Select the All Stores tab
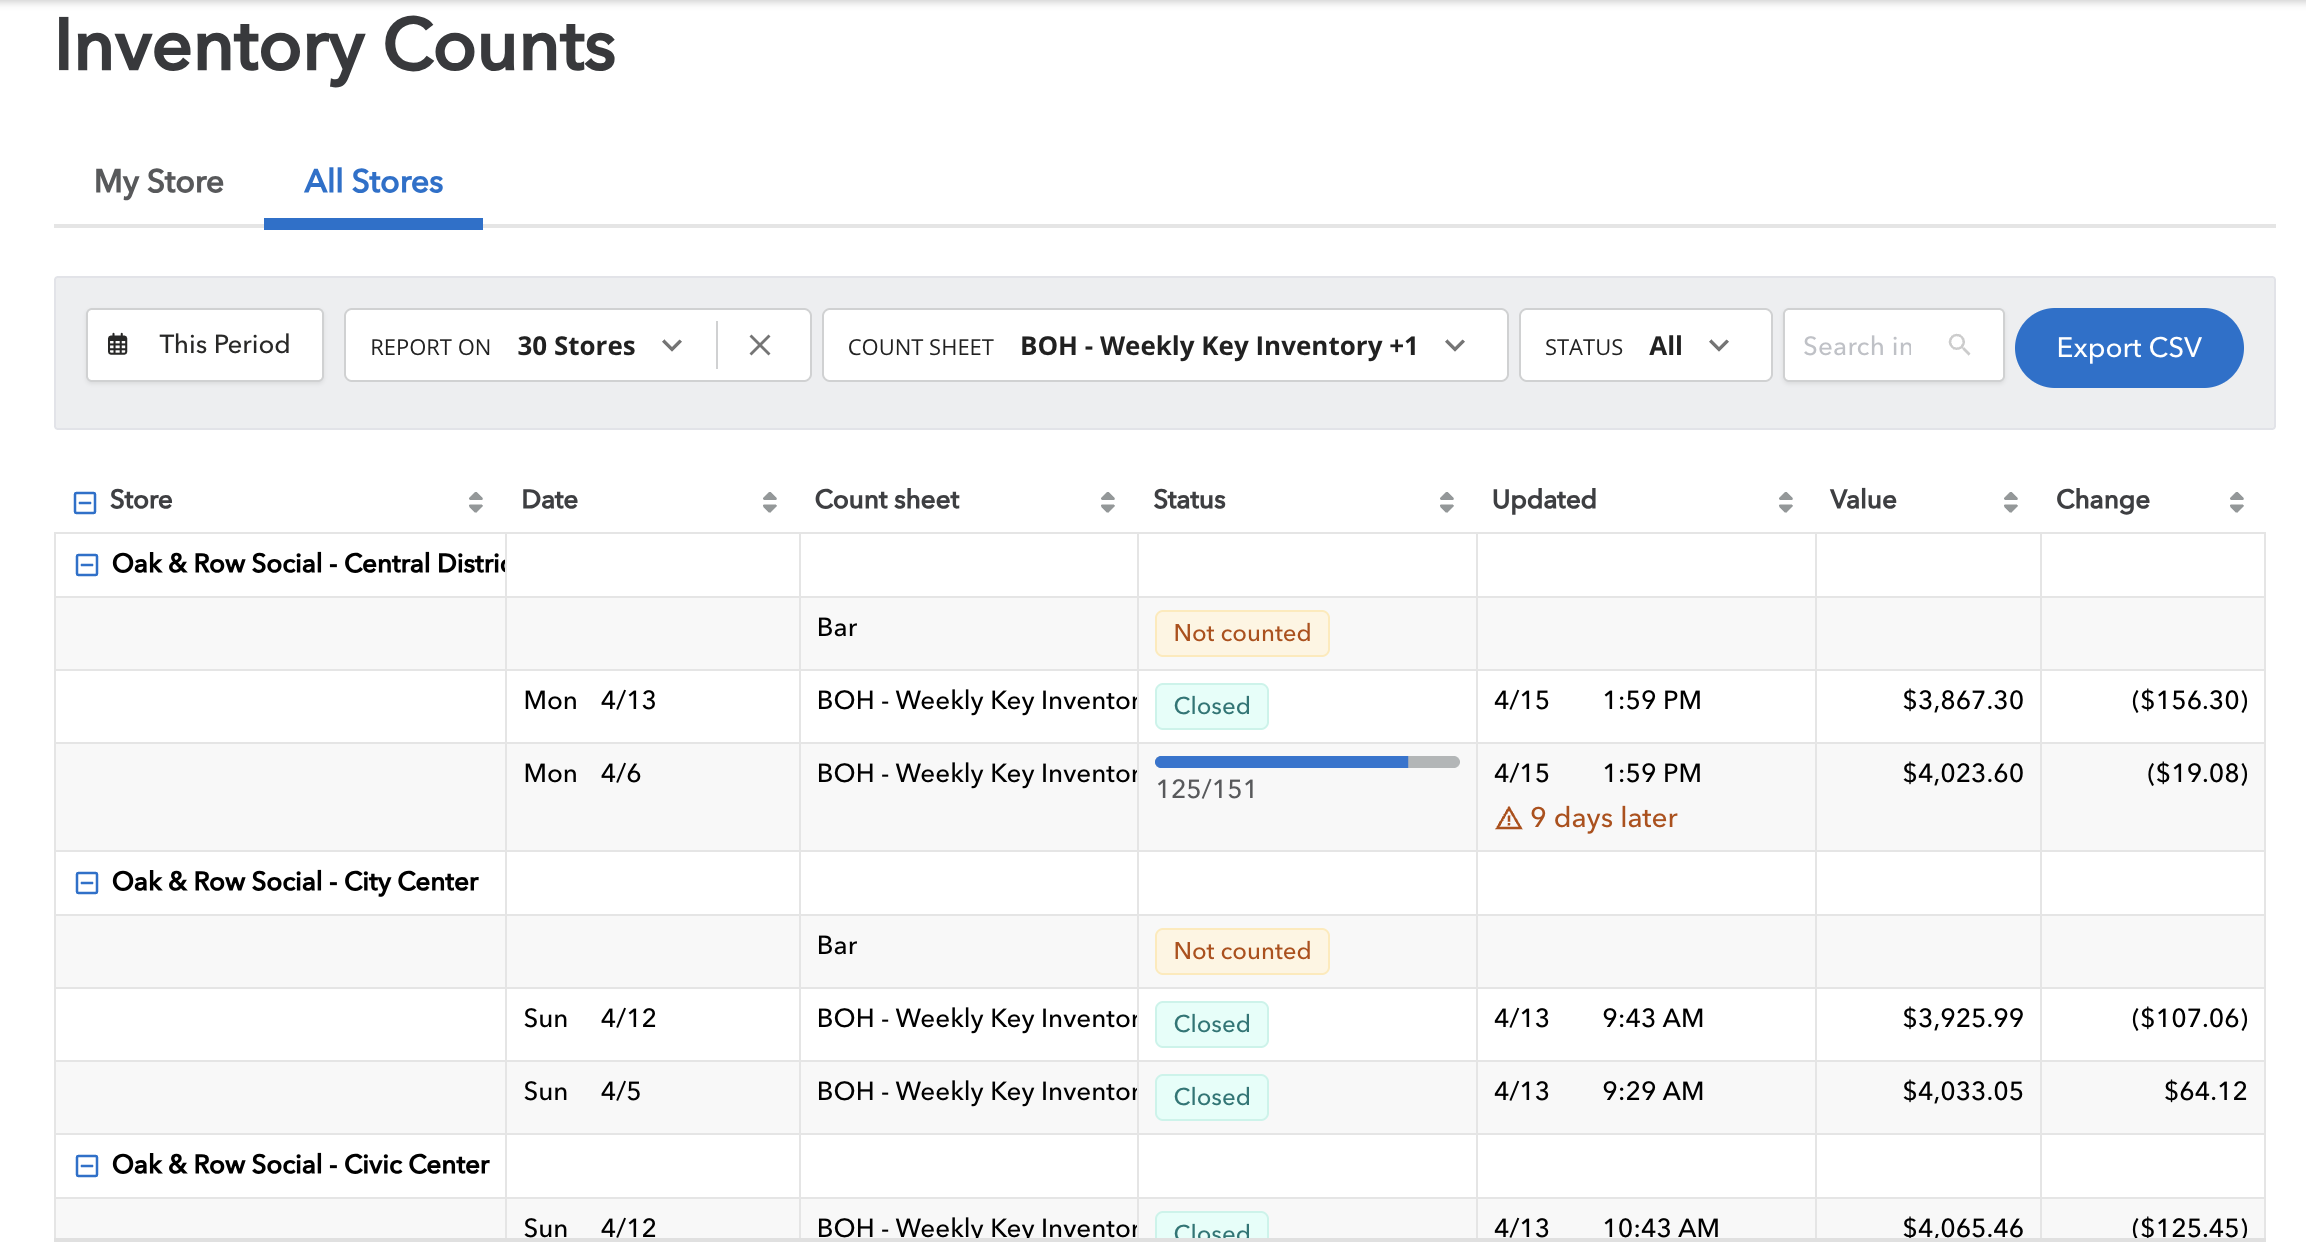The height and width of the screenshot is (1246, 2306). [373, 182]
